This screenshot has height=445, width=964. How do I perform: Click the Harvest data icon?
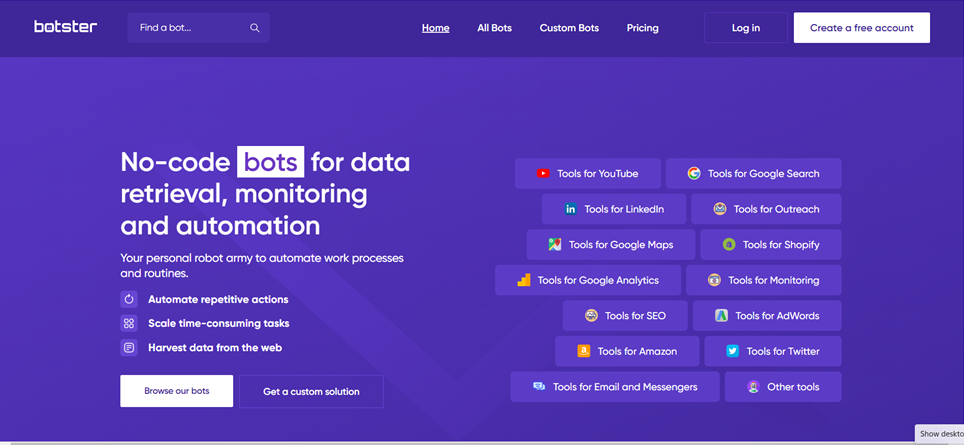[128, 347]
